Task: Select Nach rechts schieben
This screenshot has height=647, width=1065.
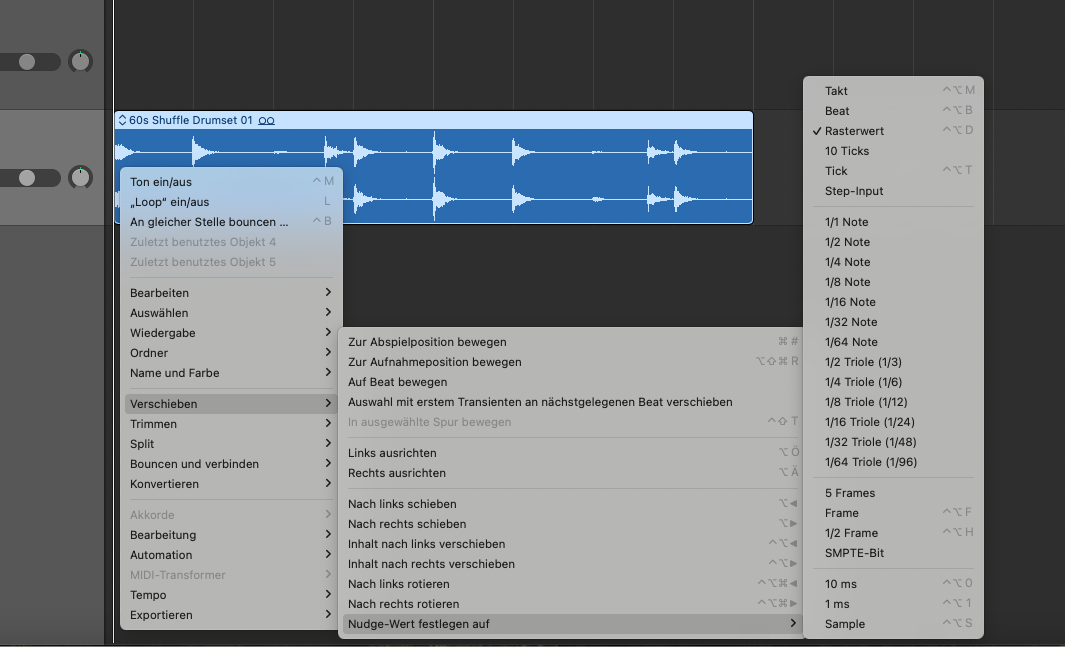Action: pos(407,524)
